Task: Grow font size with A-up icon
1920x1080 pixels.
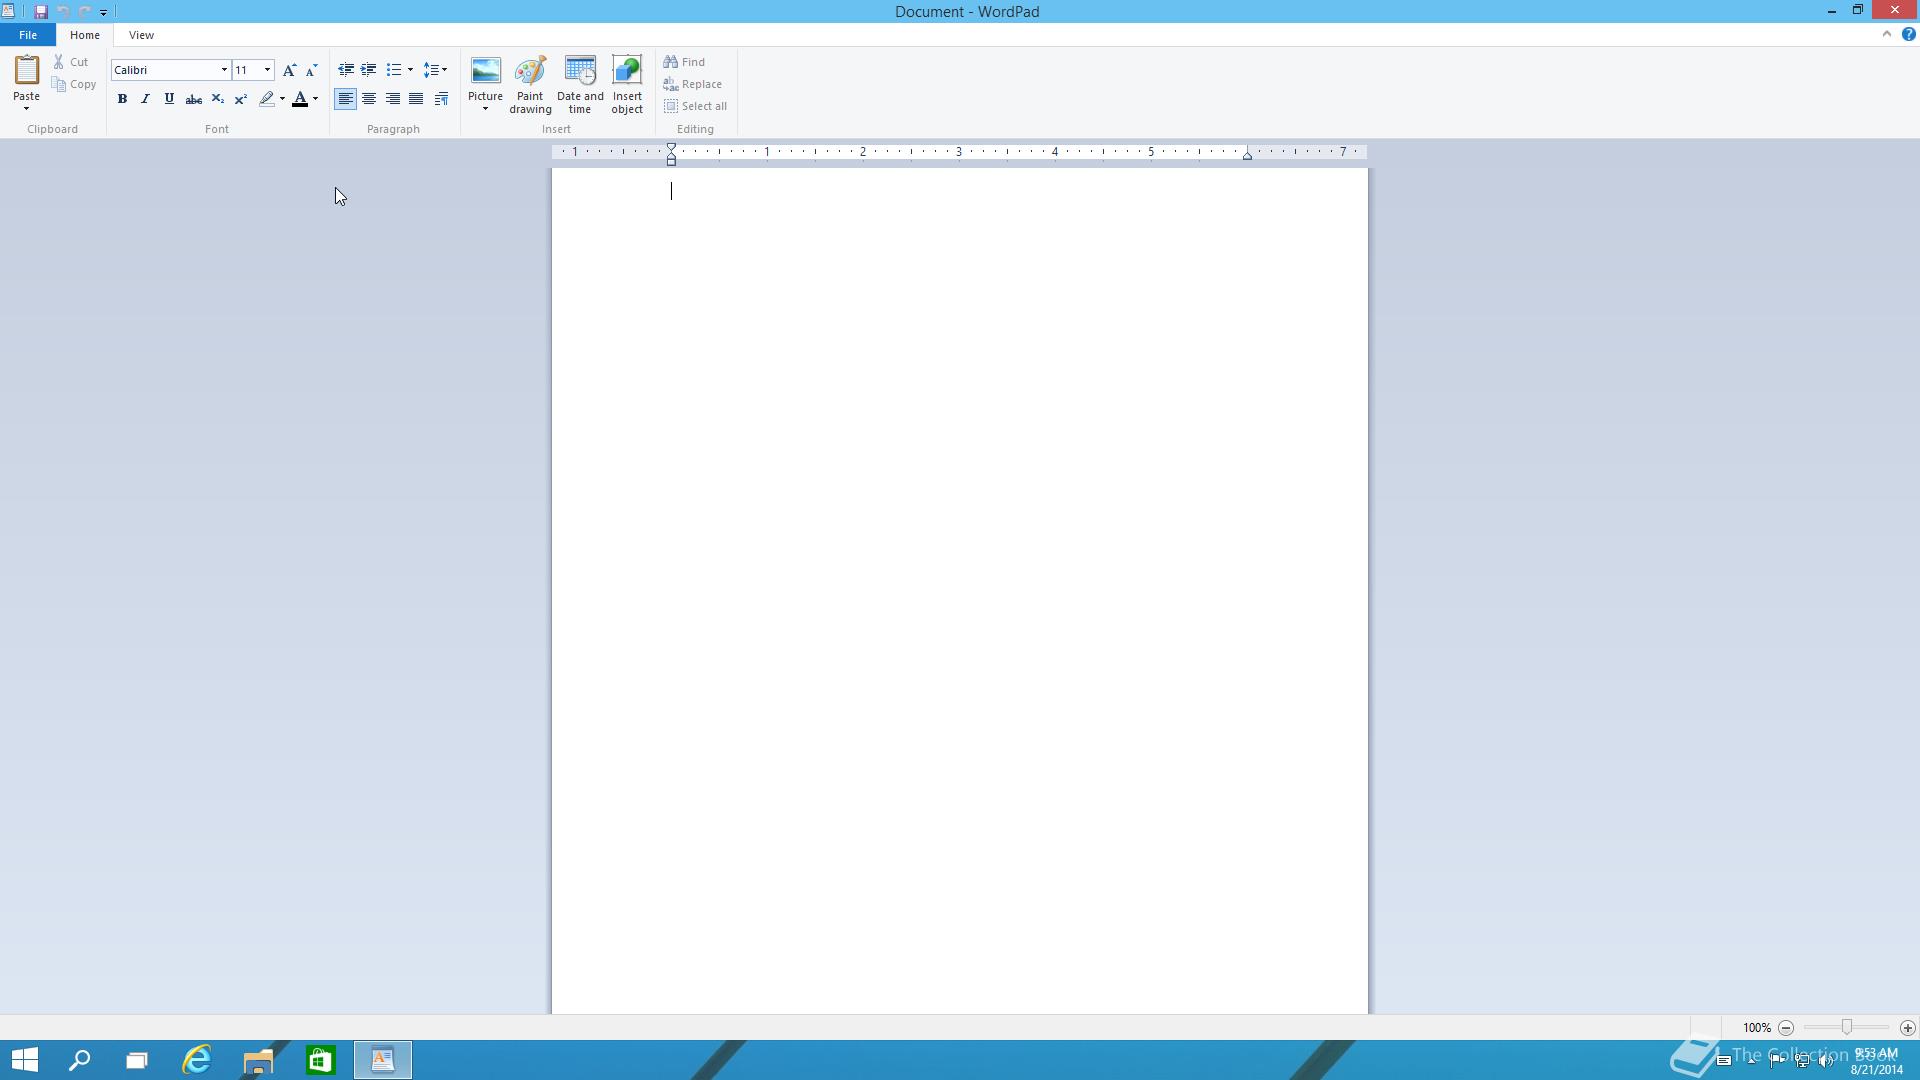Action: coord(289,70)
